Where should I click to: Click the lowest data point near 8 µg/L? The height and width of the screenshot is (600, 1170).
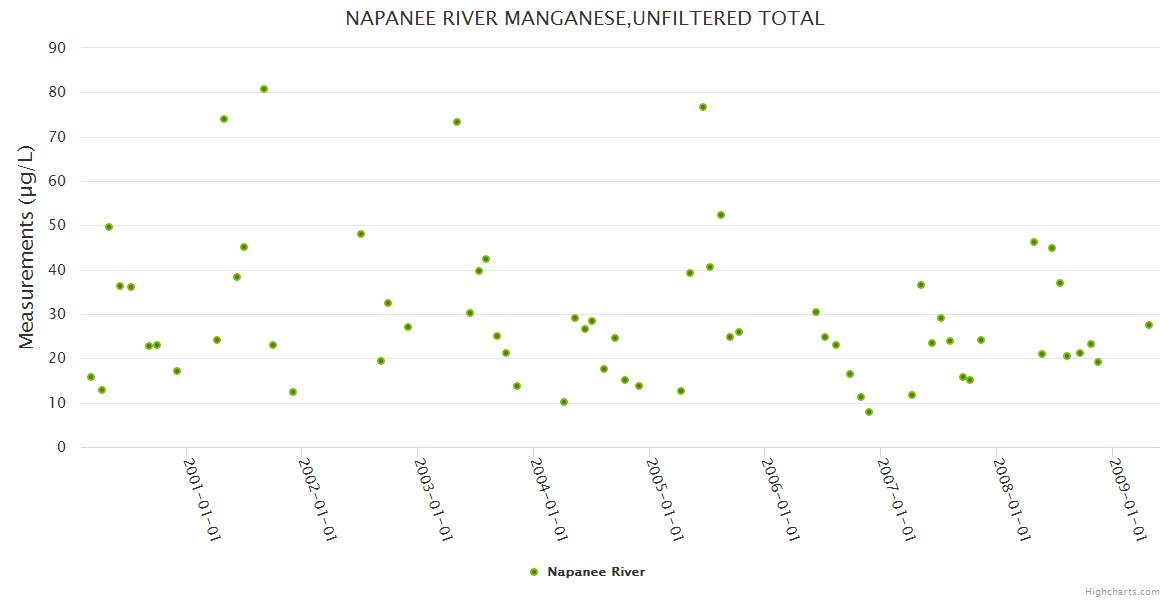point(869,412)
